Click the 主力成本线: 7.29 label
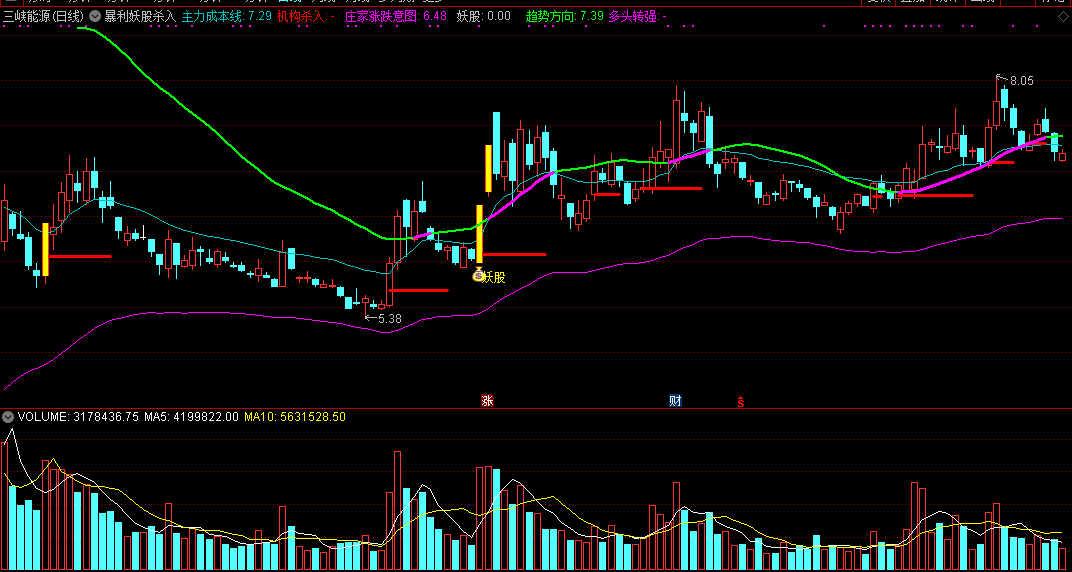 point(226,16)
